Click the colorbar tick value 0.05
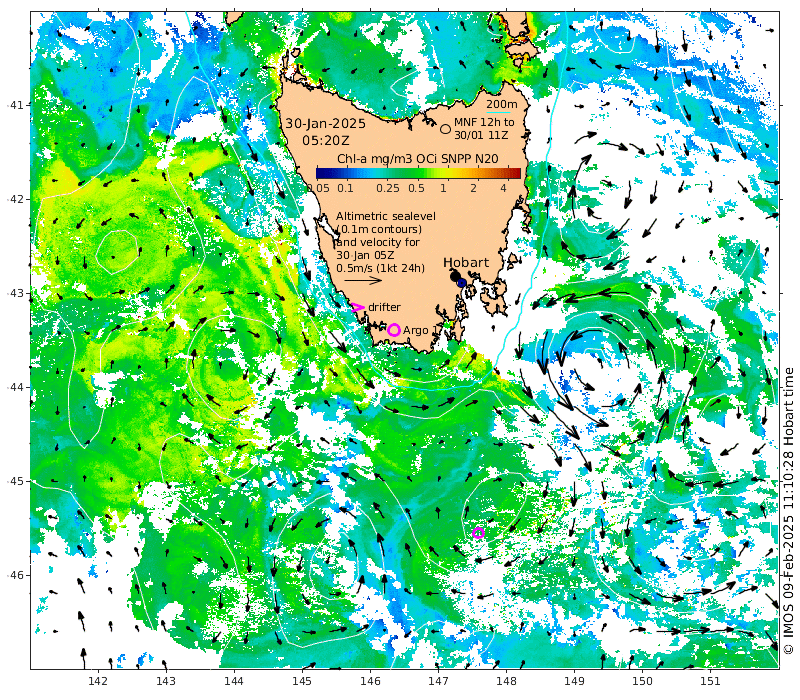Image resolution: width=800 pixels, height=700 pixels. [318, 188]
